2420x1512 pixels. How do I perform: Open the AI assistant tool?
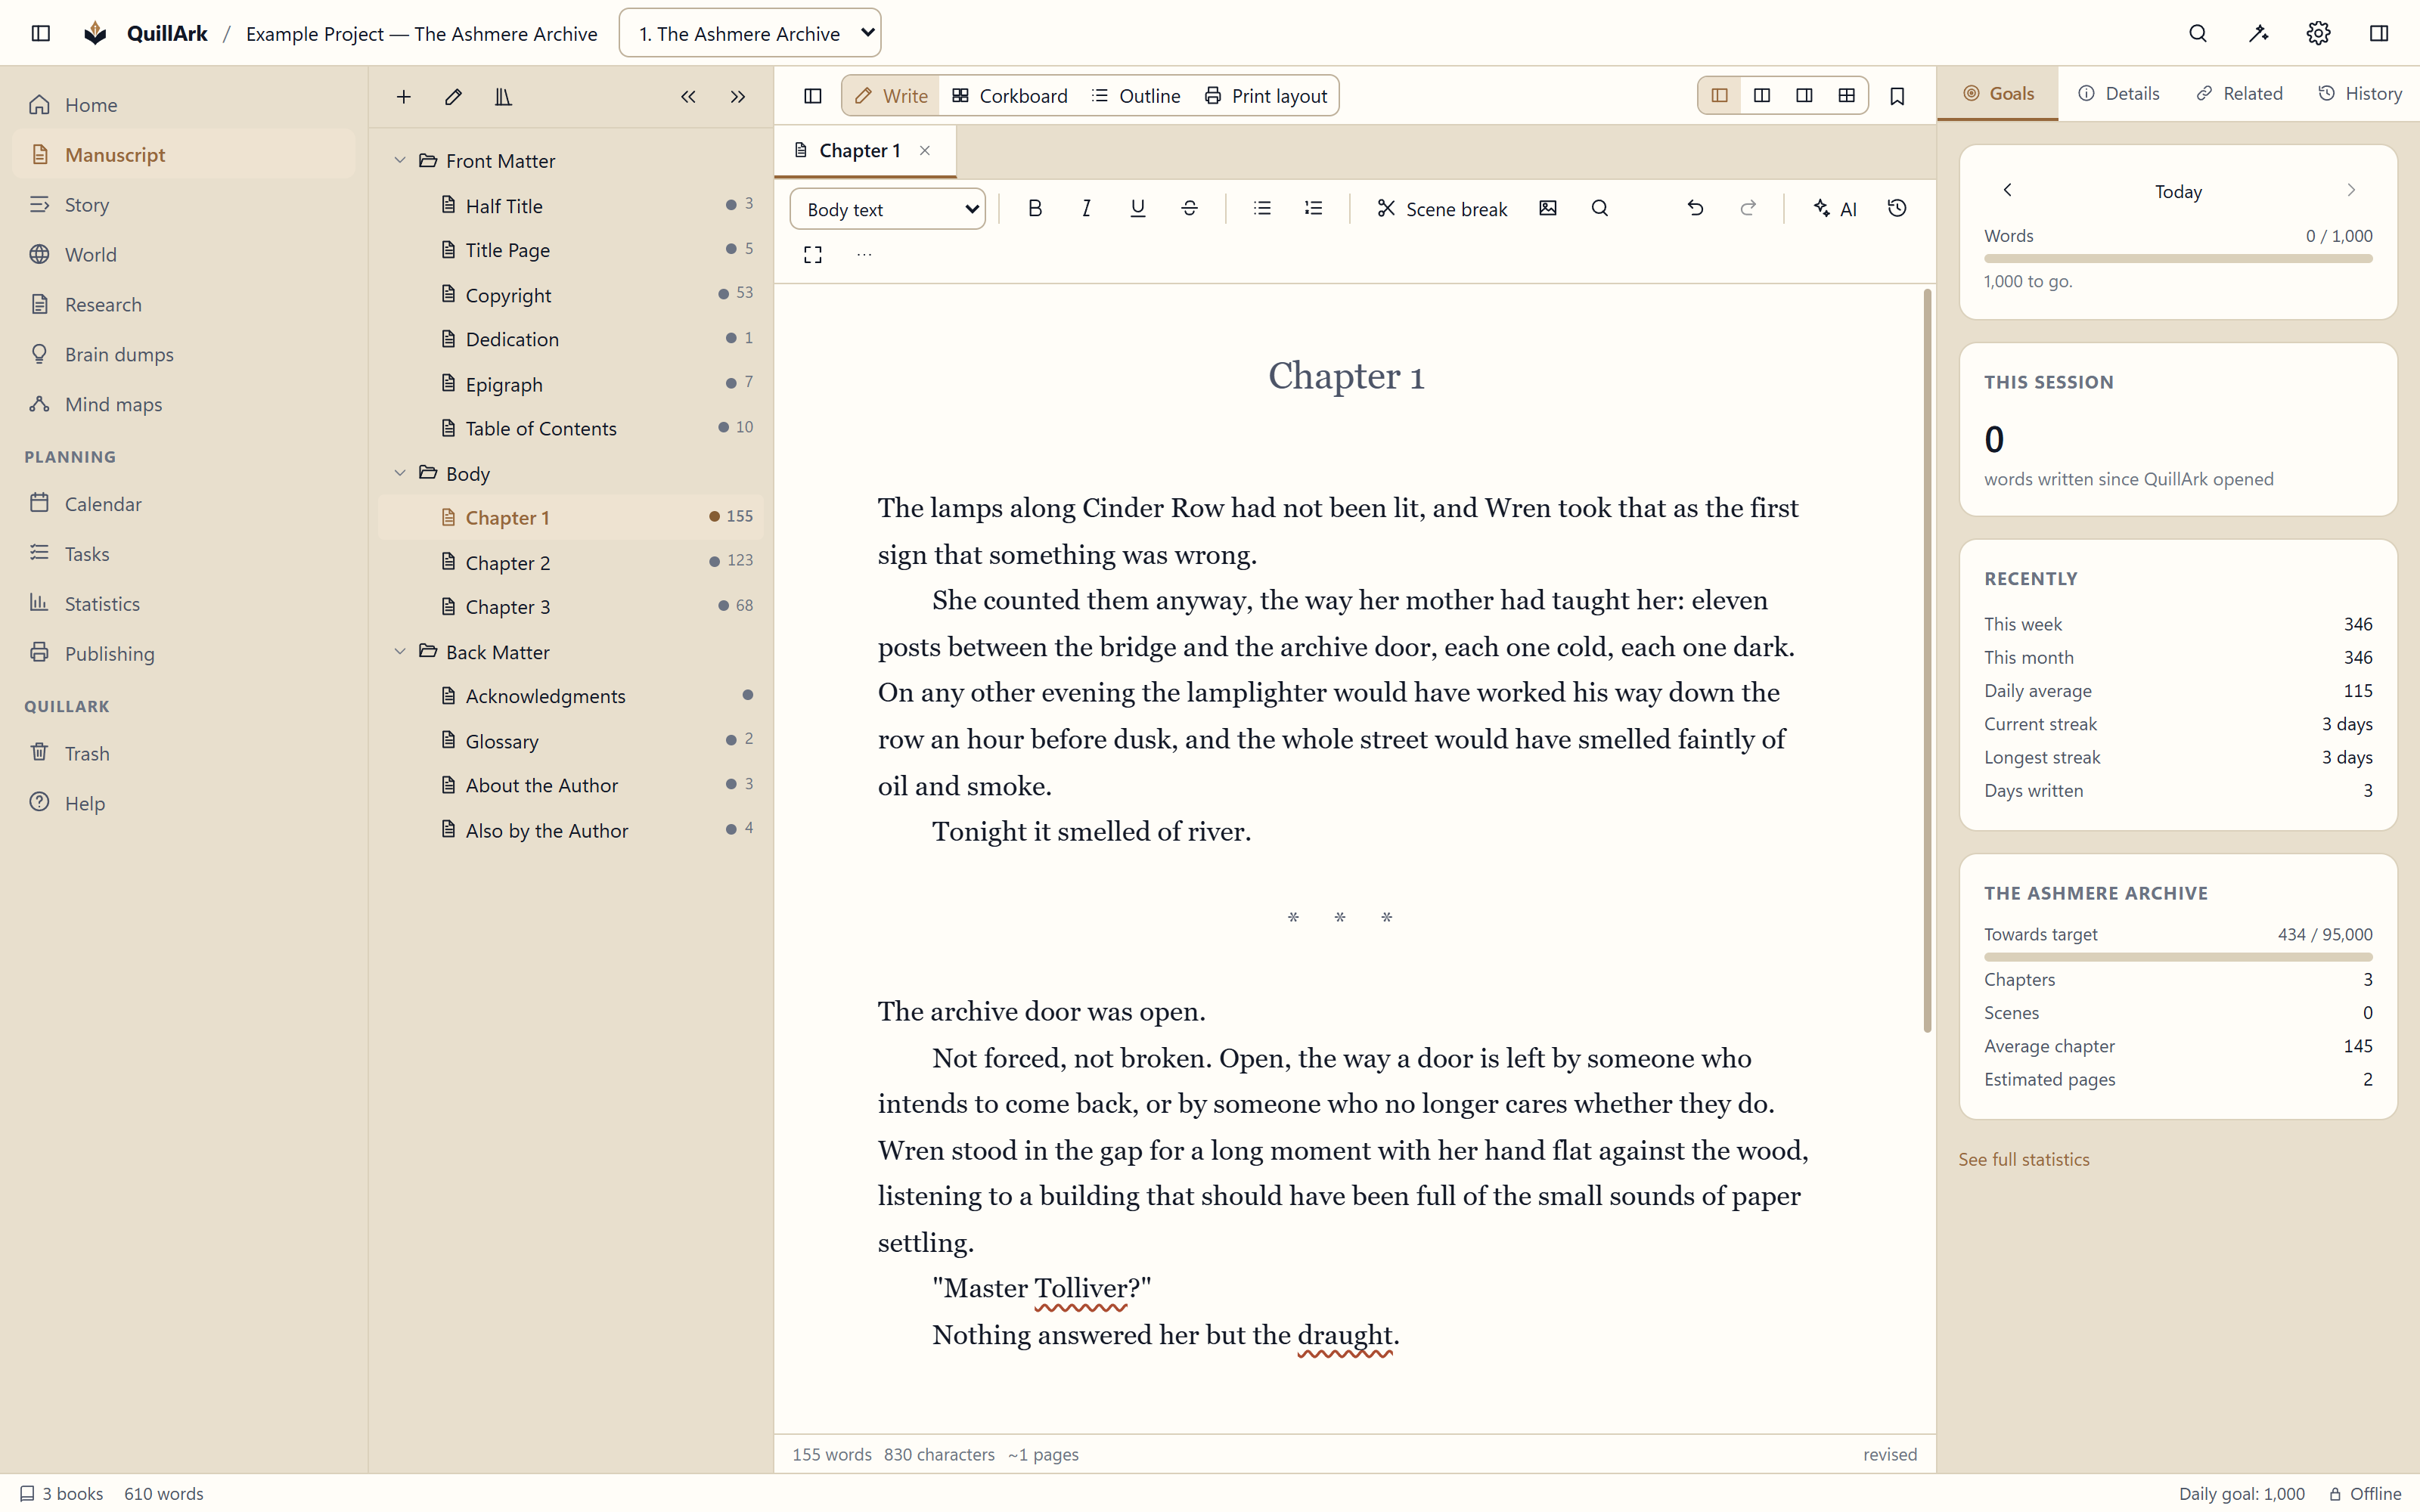tap(1835, 209)
